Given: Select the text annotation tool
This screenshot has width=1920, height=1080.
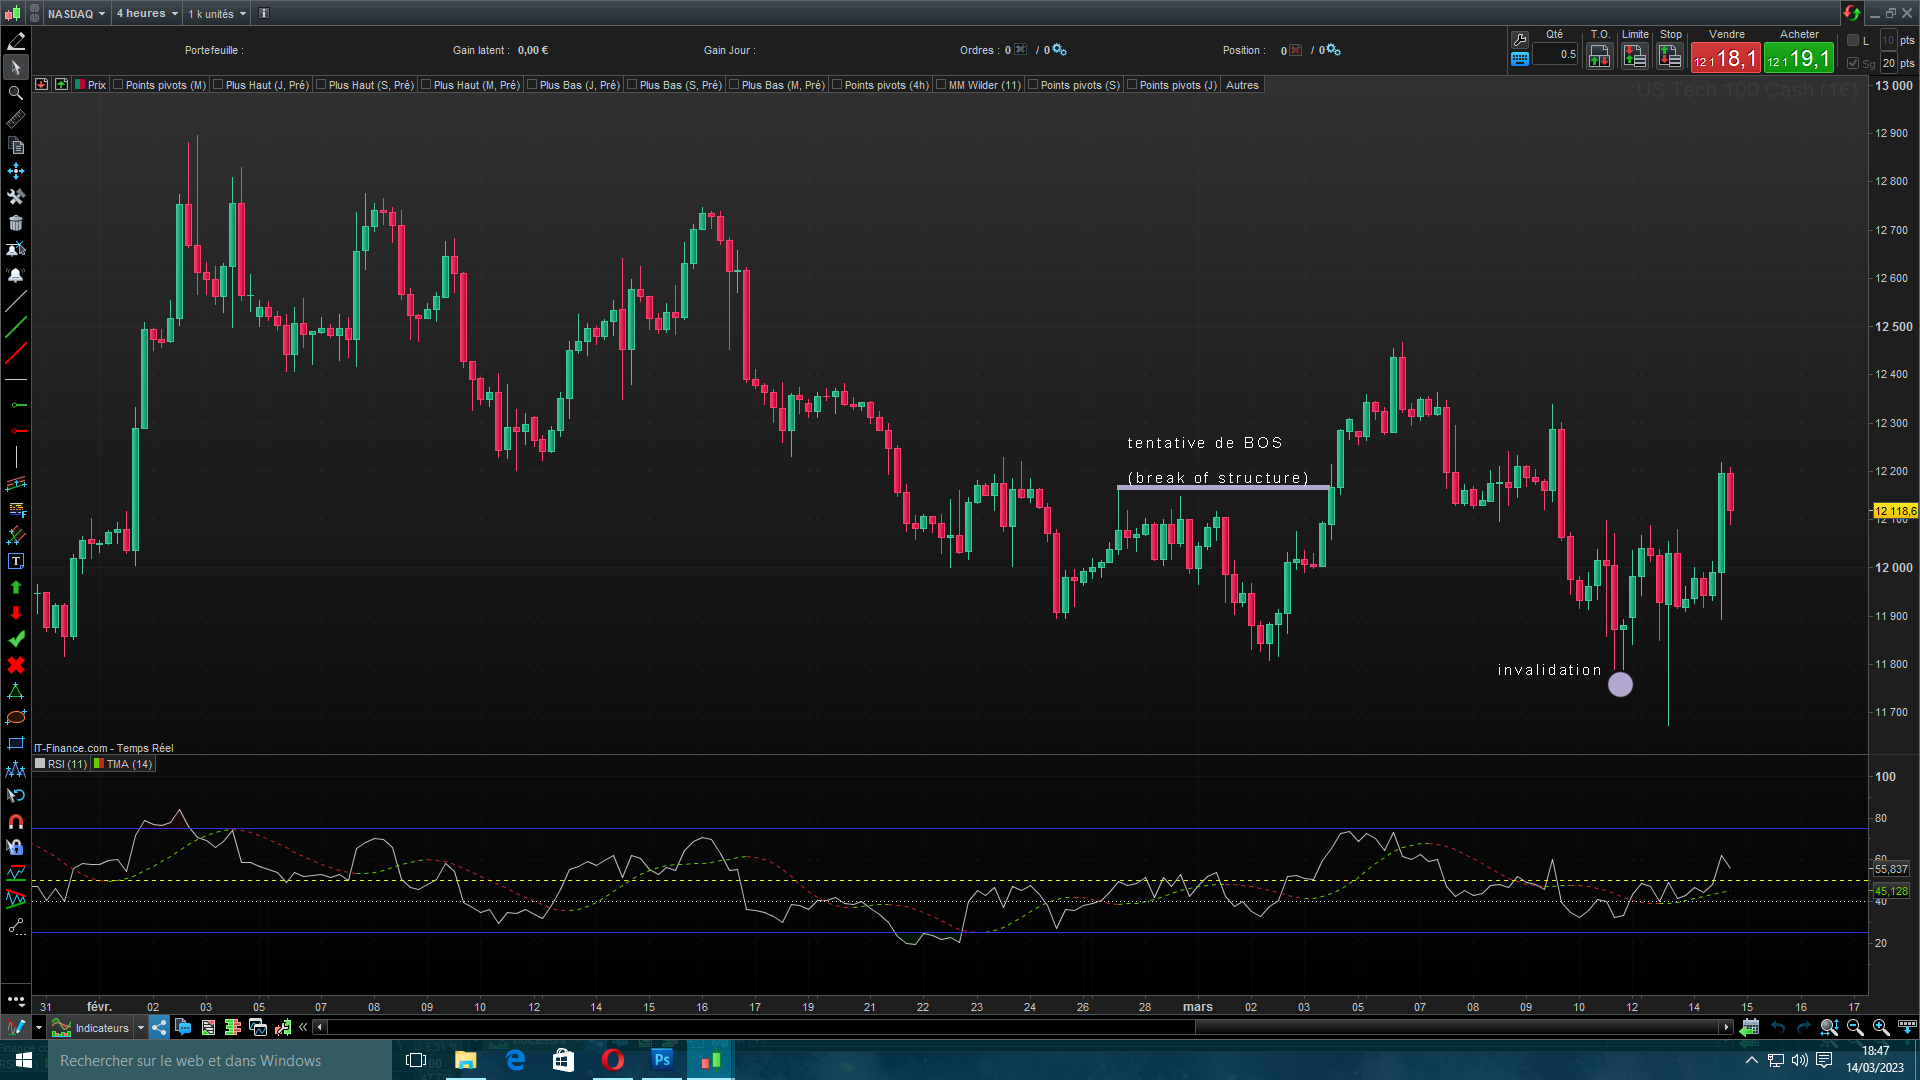Looking at the screenshot, I should point(16,561).
